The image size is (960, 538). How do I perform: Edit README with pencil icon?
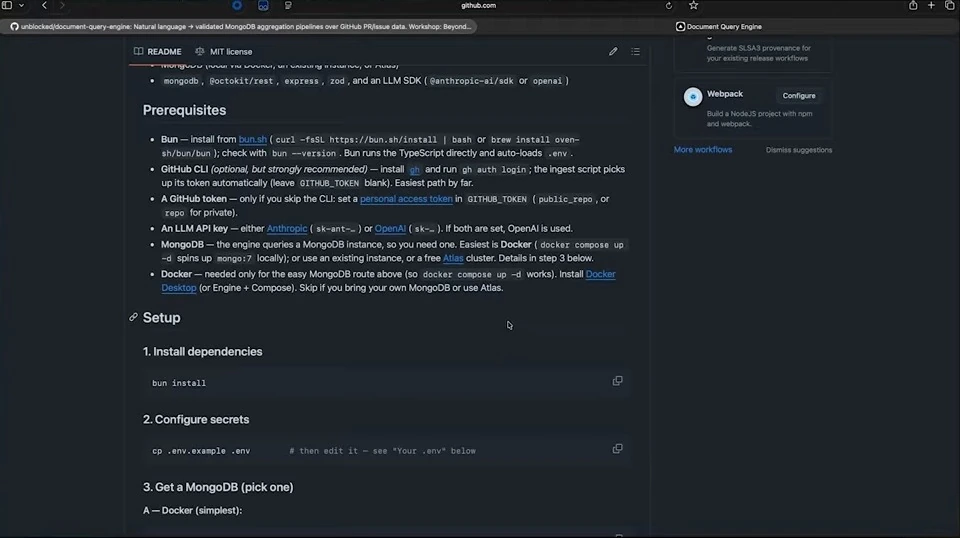tap(613, 51)
